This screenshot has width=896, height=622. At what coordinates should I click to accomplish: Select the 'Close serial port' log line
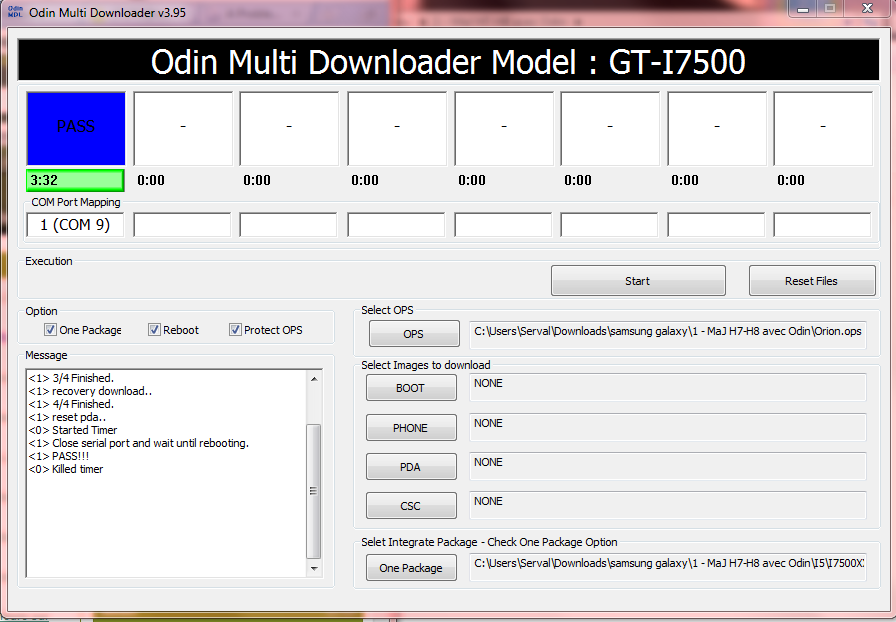tap(139, 443)
